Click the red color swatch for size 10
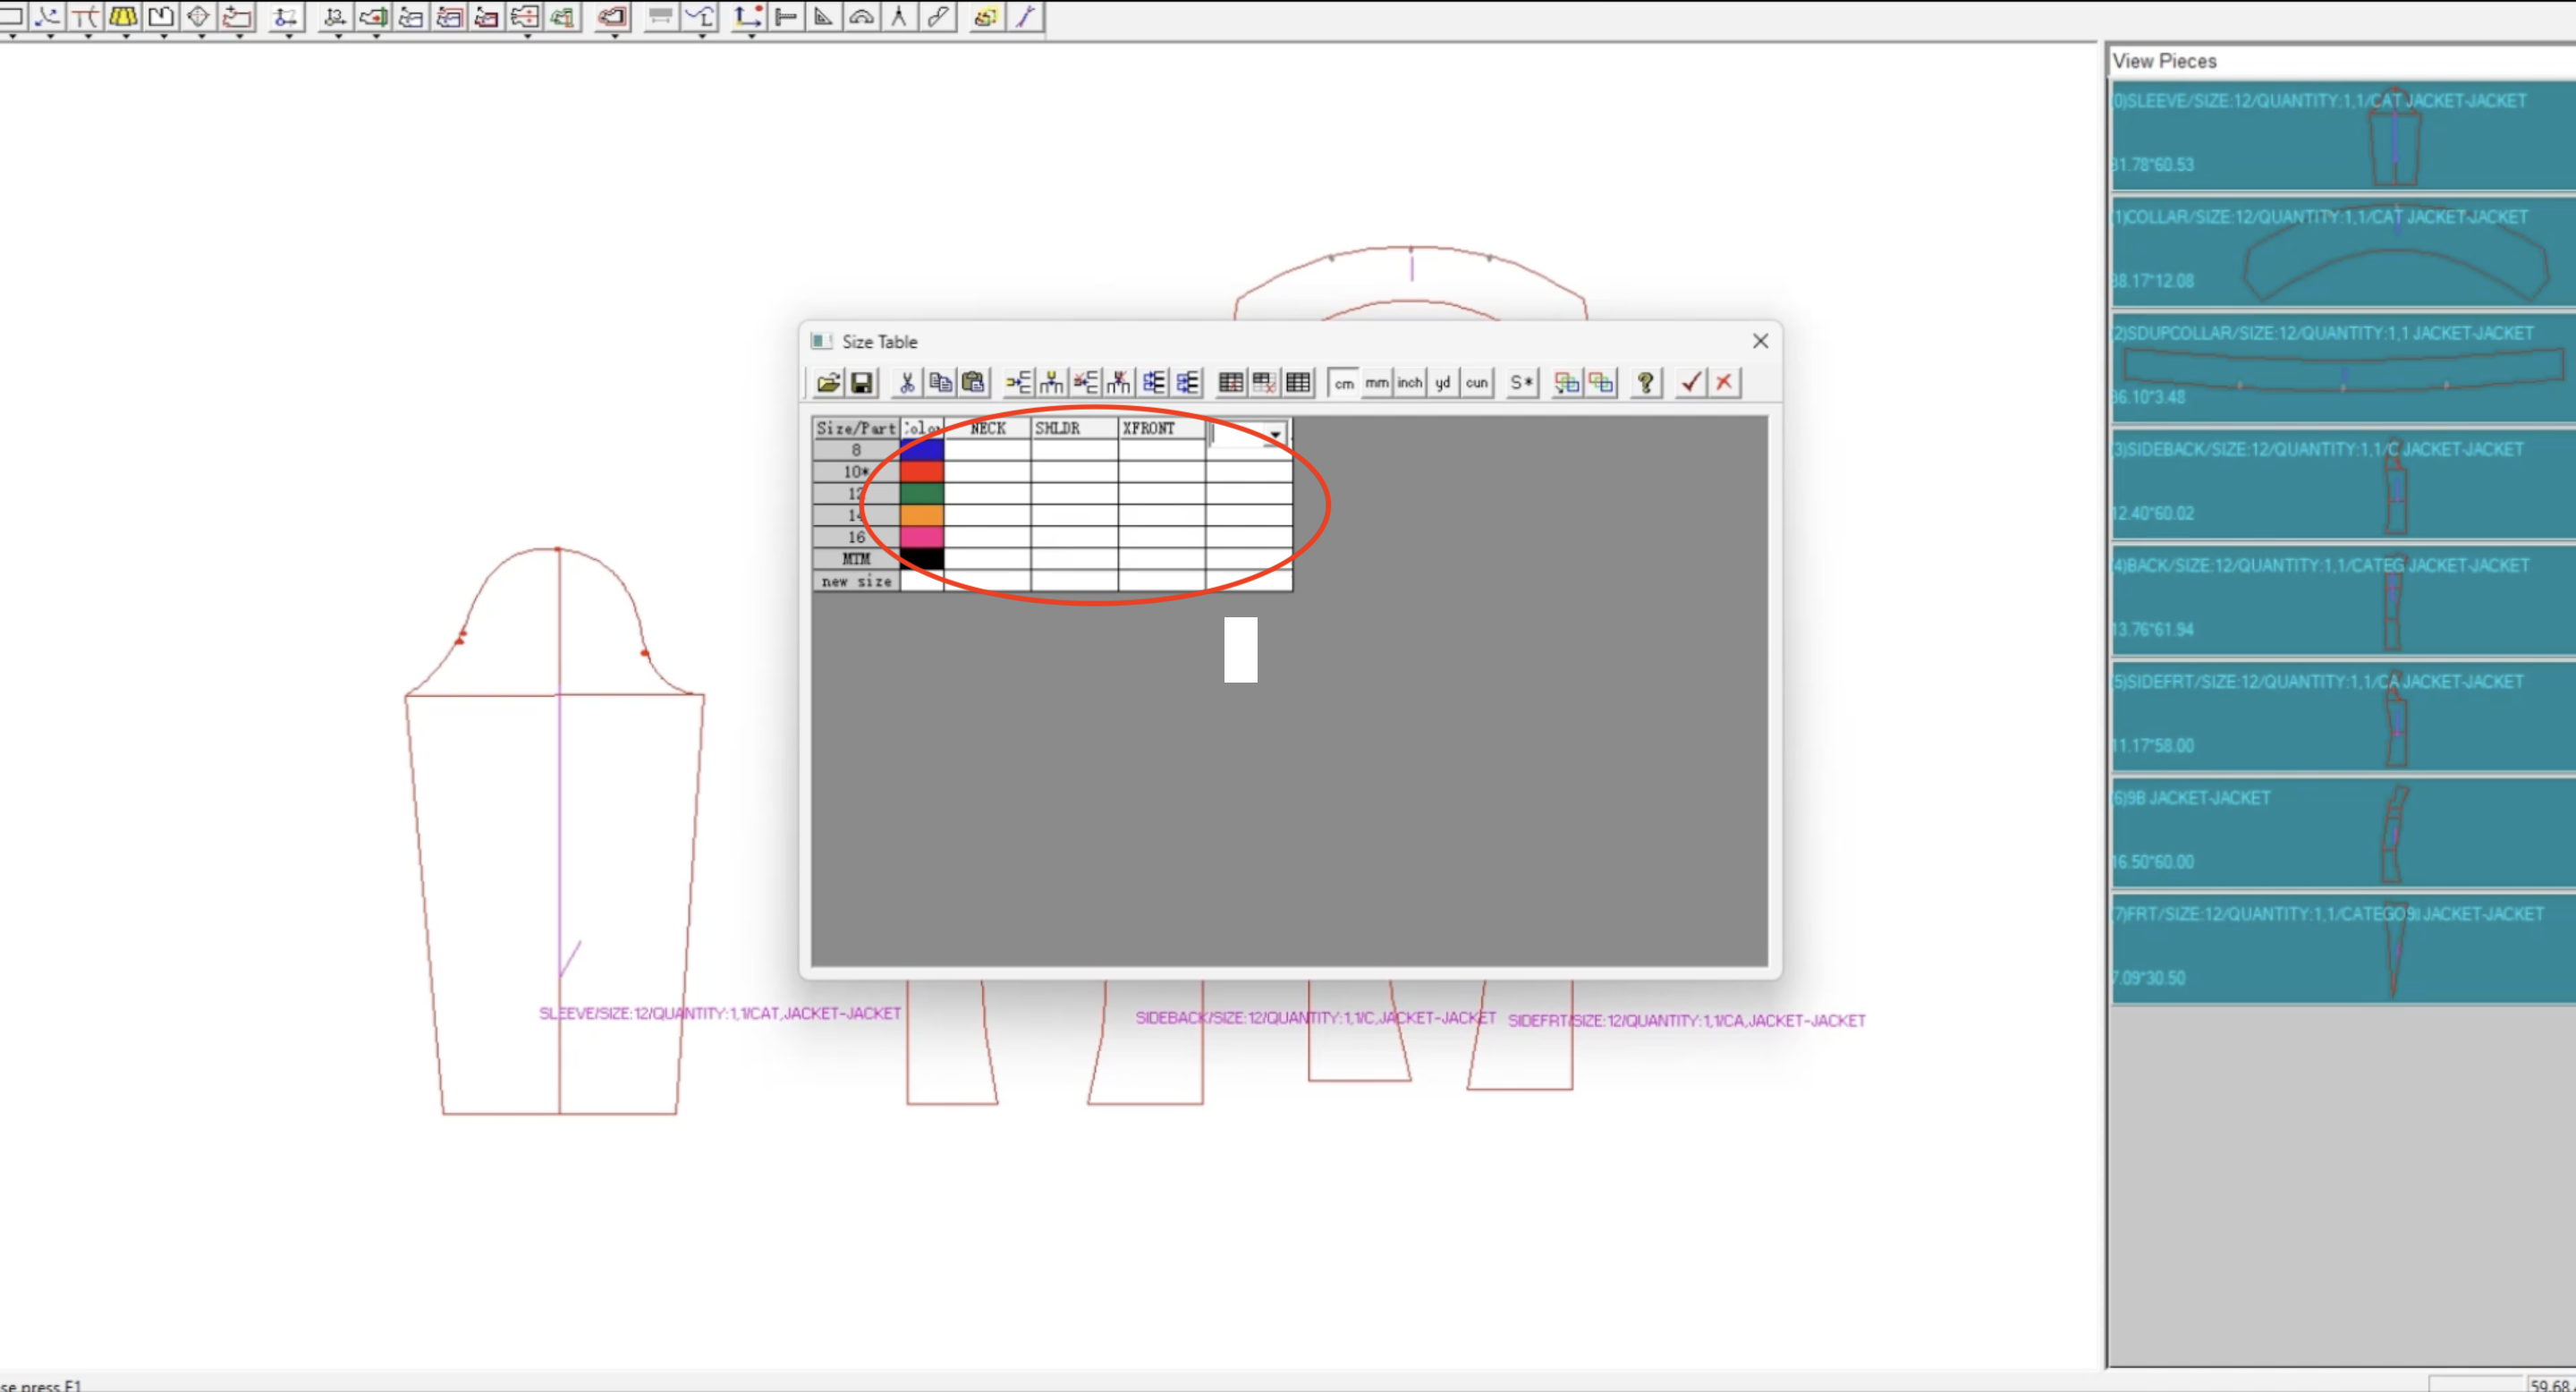Viewport: 2576px width, 1392px height. (x=921, y=471)
